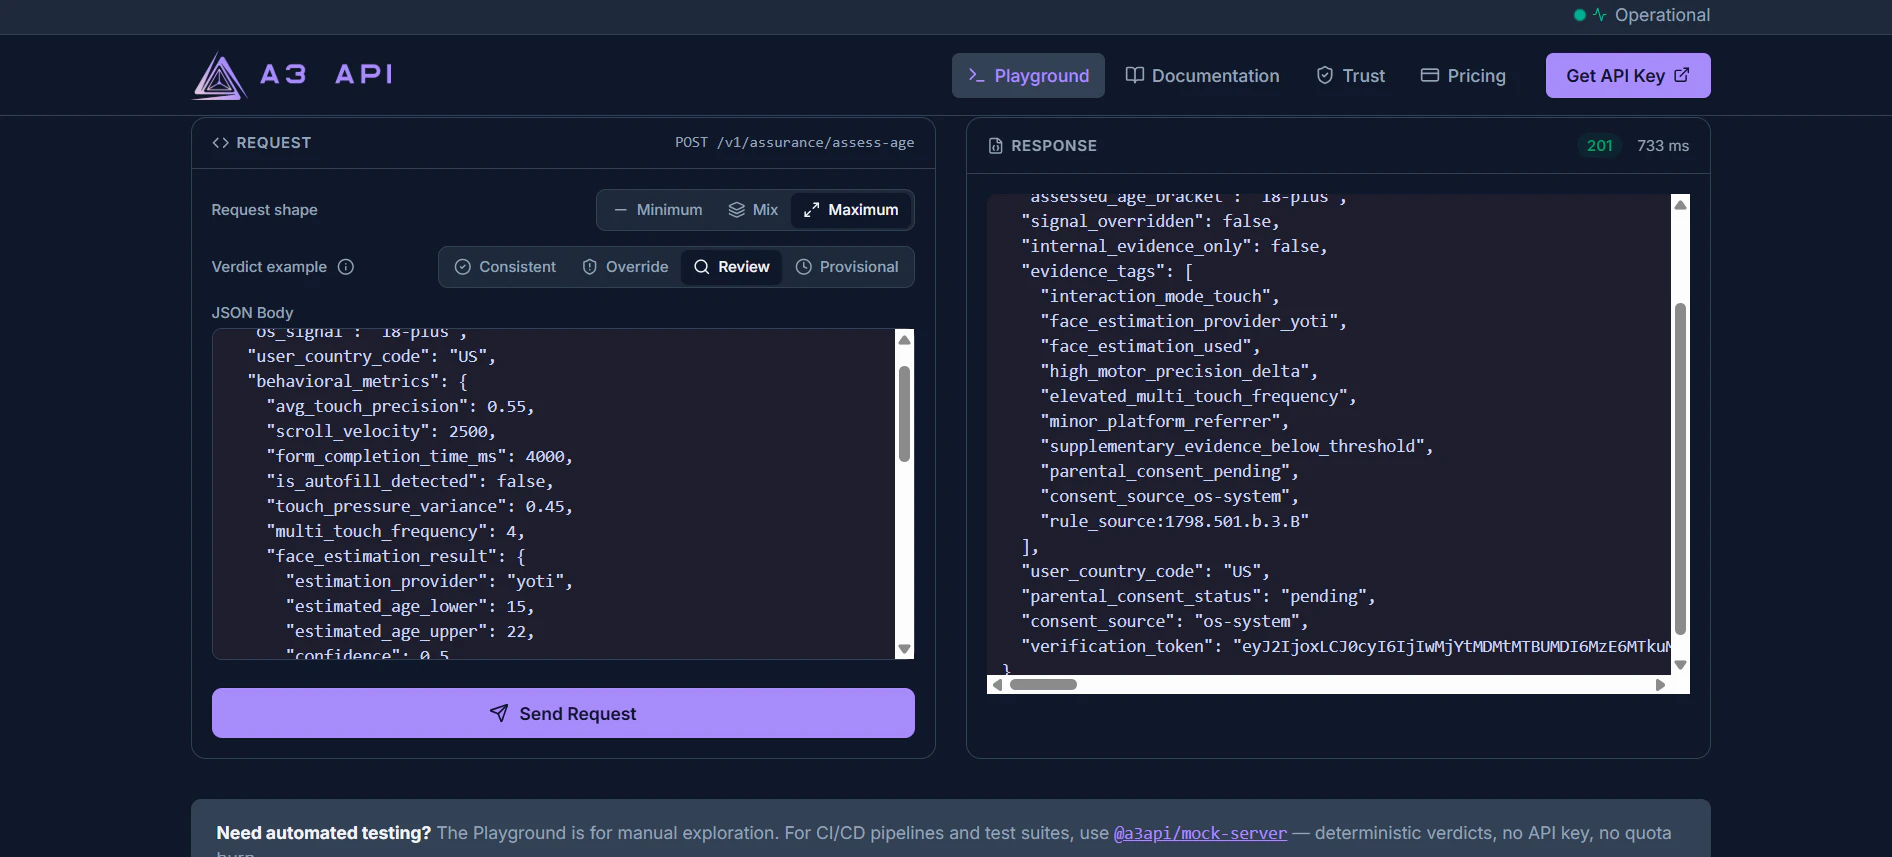Click the response horizontal scrollbar thumb
The image size is (1892, 857).
(x=1043, y=685)
